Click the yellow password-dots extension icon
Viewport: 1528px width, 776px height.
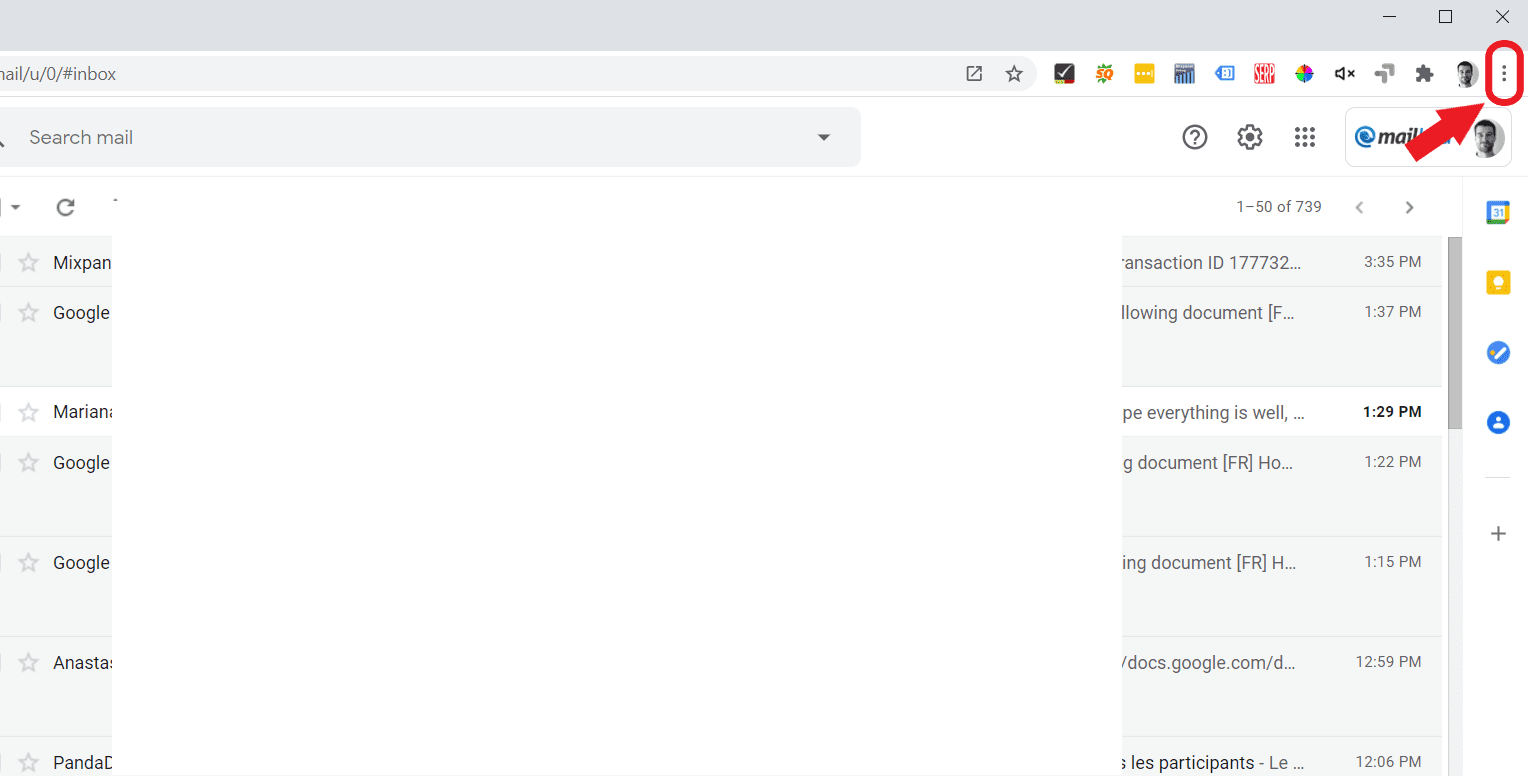[x=1144, y=73]
